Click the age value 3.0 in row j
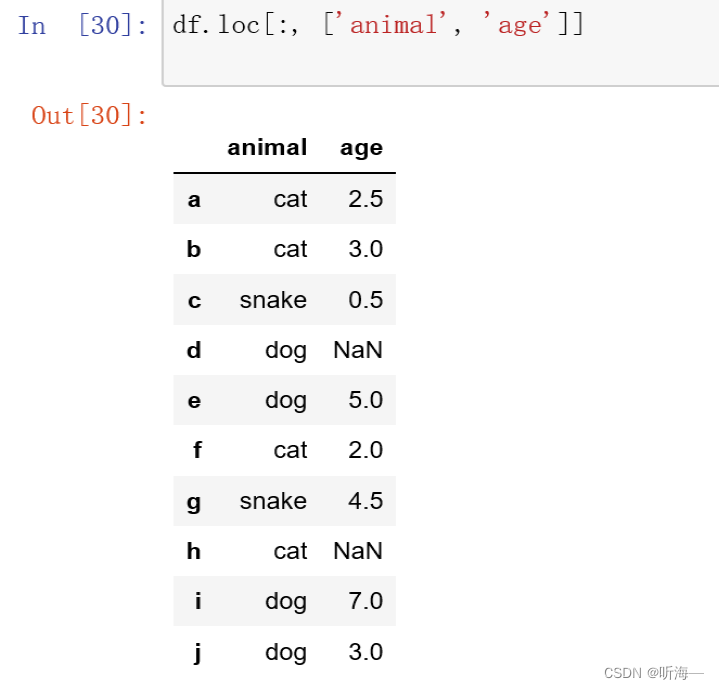719x689 pixels. coord(365,652)
